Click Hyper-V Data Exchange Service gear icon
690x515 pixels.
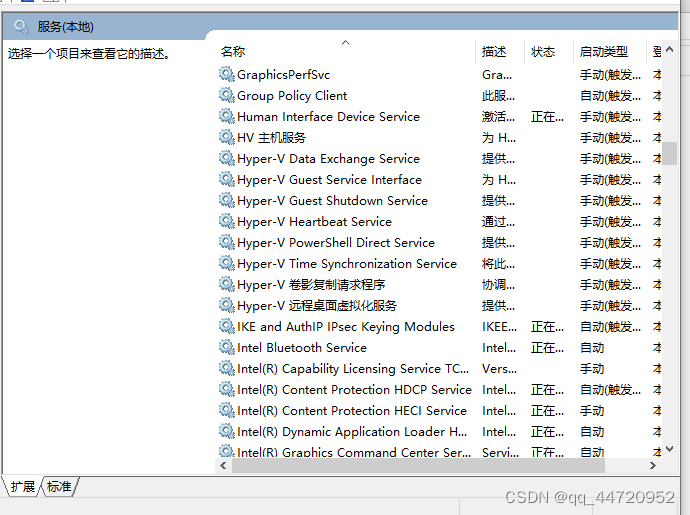pyautogui.click(x=227, y=158)
